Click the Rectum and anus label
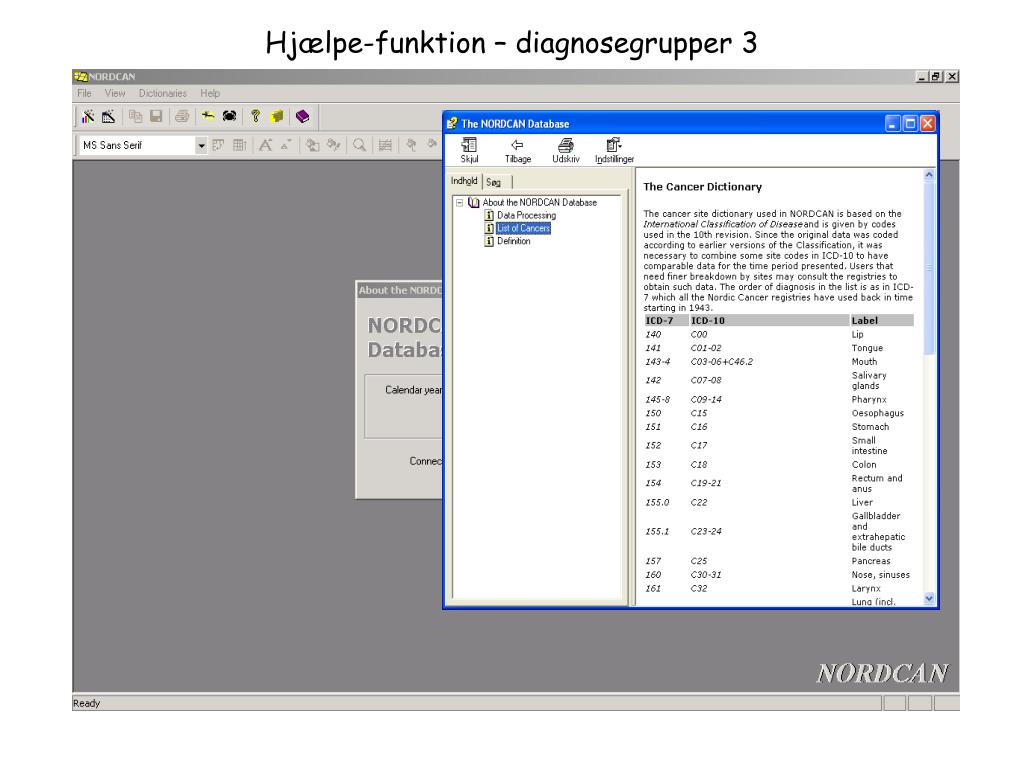 877,484
